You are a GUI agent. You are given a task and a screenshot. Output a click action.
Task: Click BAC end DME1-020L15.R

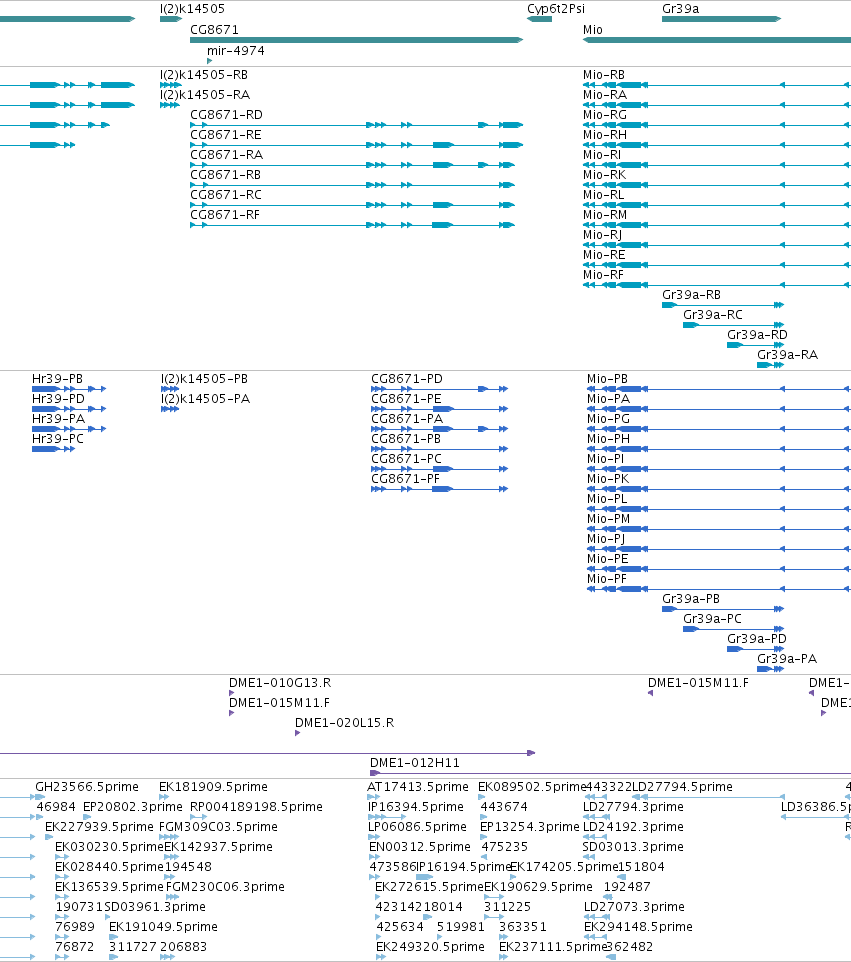click(344, 723)
